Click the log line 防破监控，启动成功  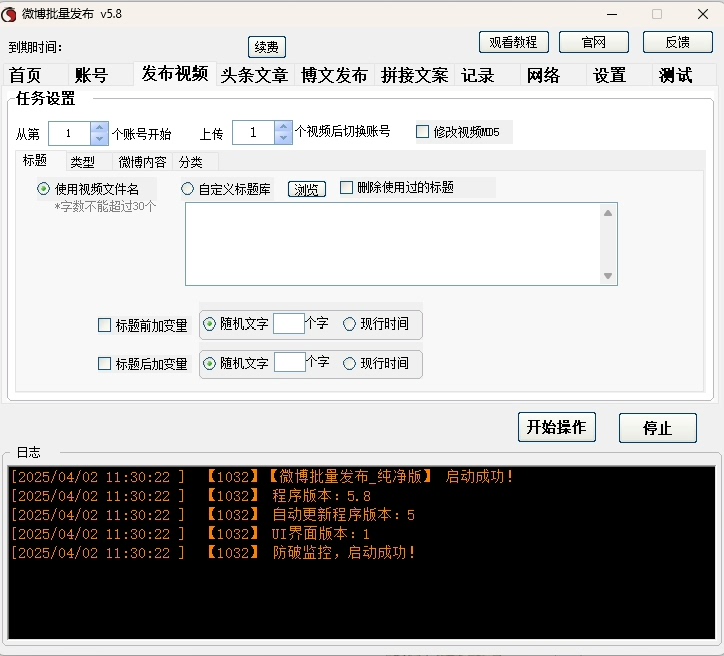pyautogui.click(x=213, y=553)
